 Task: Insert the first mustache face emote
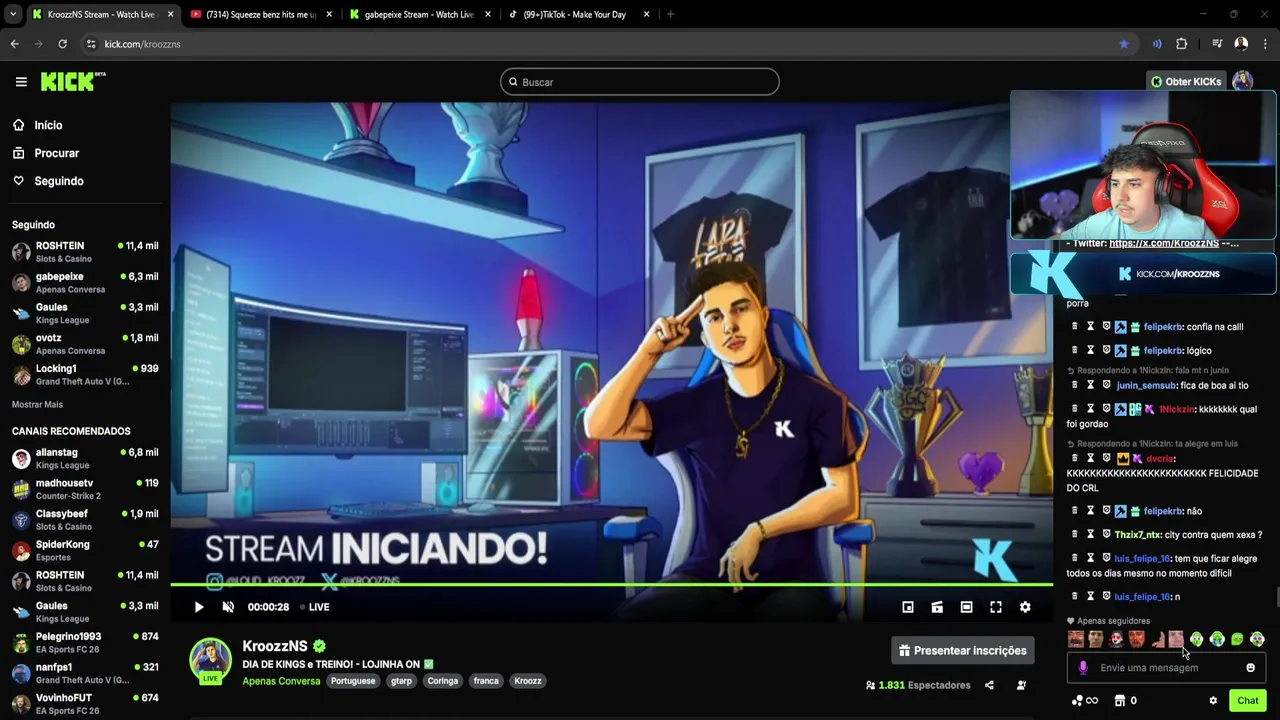click(1076, 639)
